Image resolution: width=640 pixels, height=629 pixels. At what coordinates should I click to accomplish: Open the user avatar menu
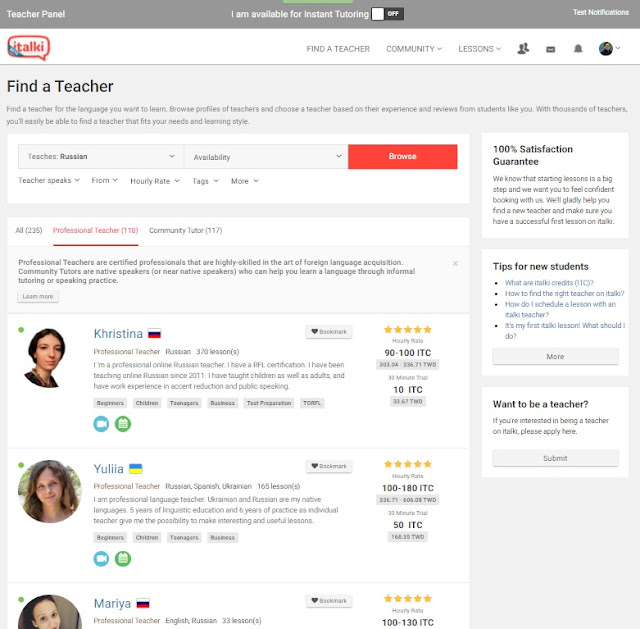(609, 49)
